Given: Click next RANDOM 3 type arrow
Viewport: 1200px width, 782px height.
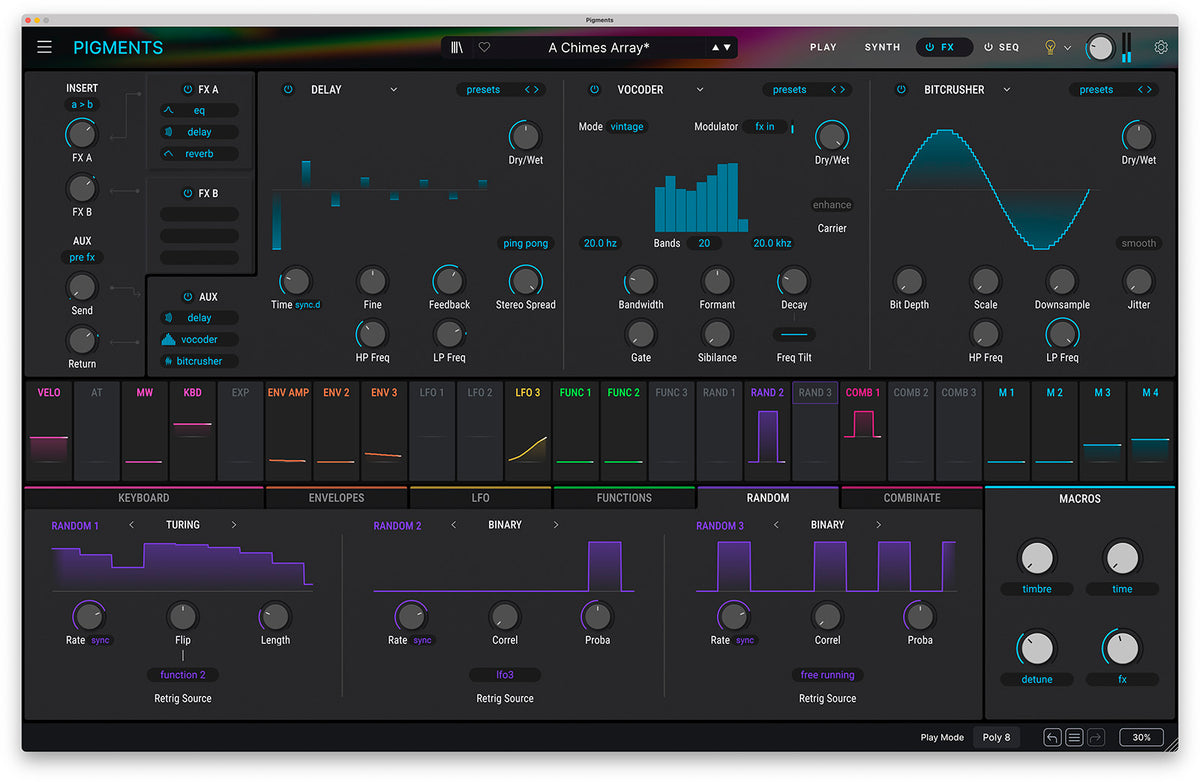Looking at the screenshot, I should pos(879,525).
